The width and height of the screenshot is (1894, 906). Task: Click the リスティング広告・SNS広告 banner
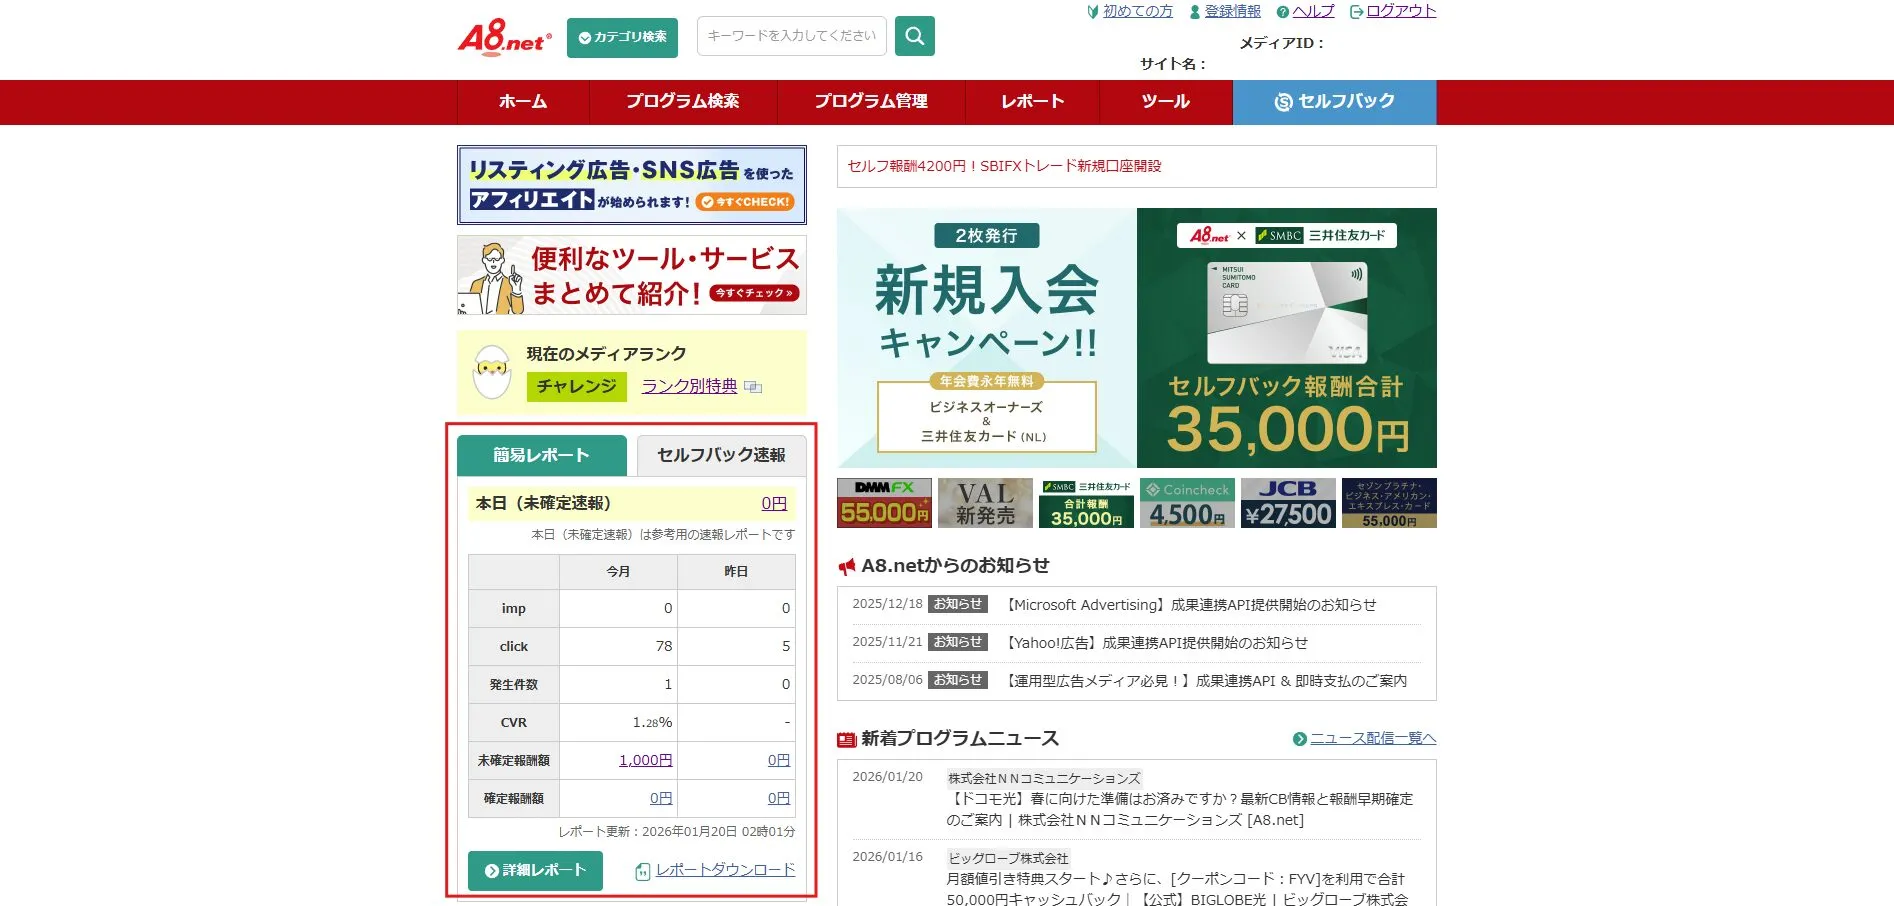[632, 185]
